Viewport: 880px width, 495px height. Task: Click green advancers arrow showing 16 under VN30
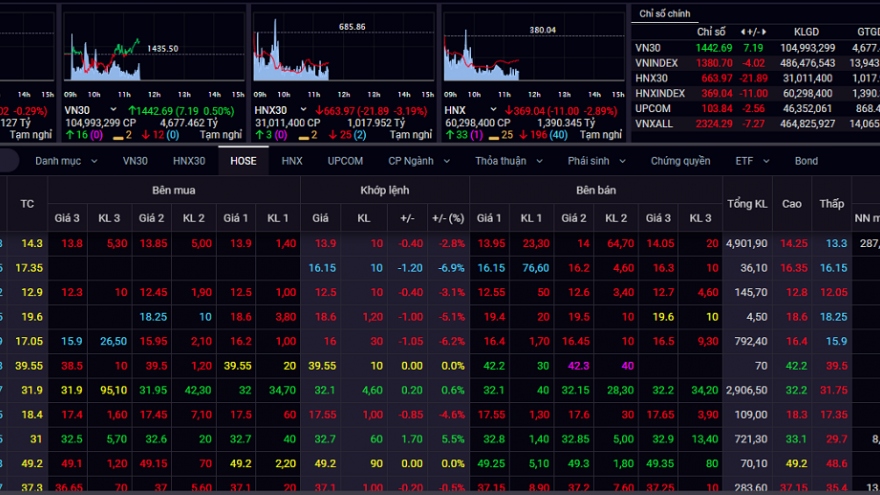[68, 134]
